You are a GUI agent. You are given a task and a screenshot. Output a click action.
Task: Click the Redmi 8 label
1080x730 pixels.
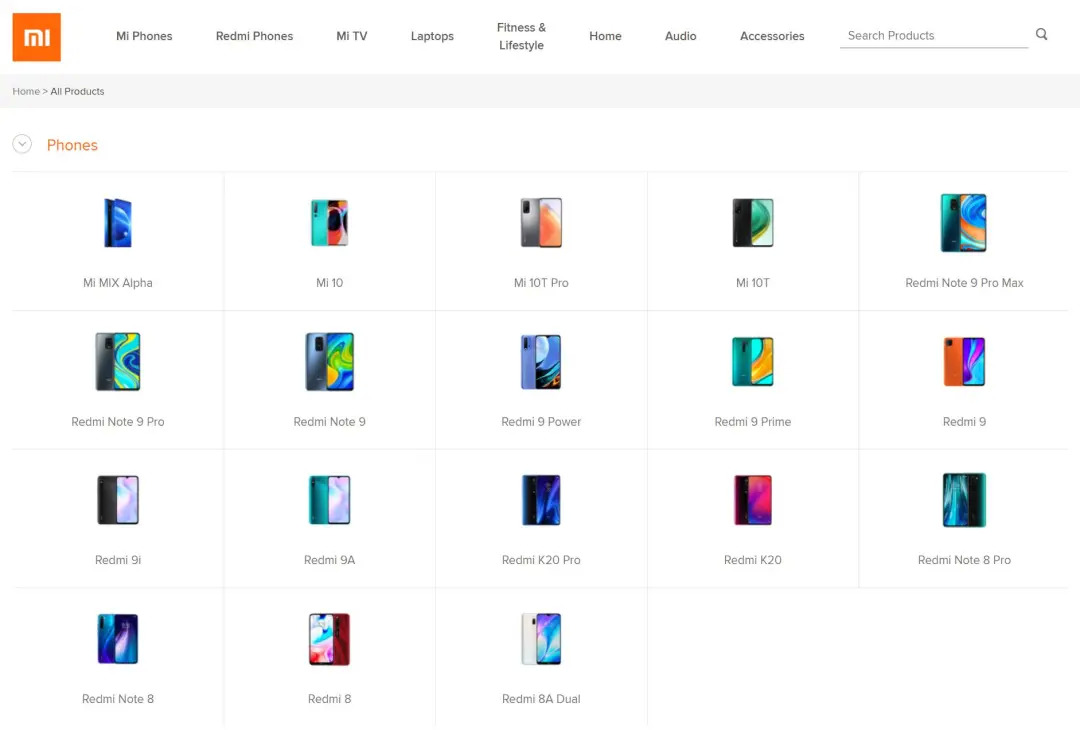329,699
